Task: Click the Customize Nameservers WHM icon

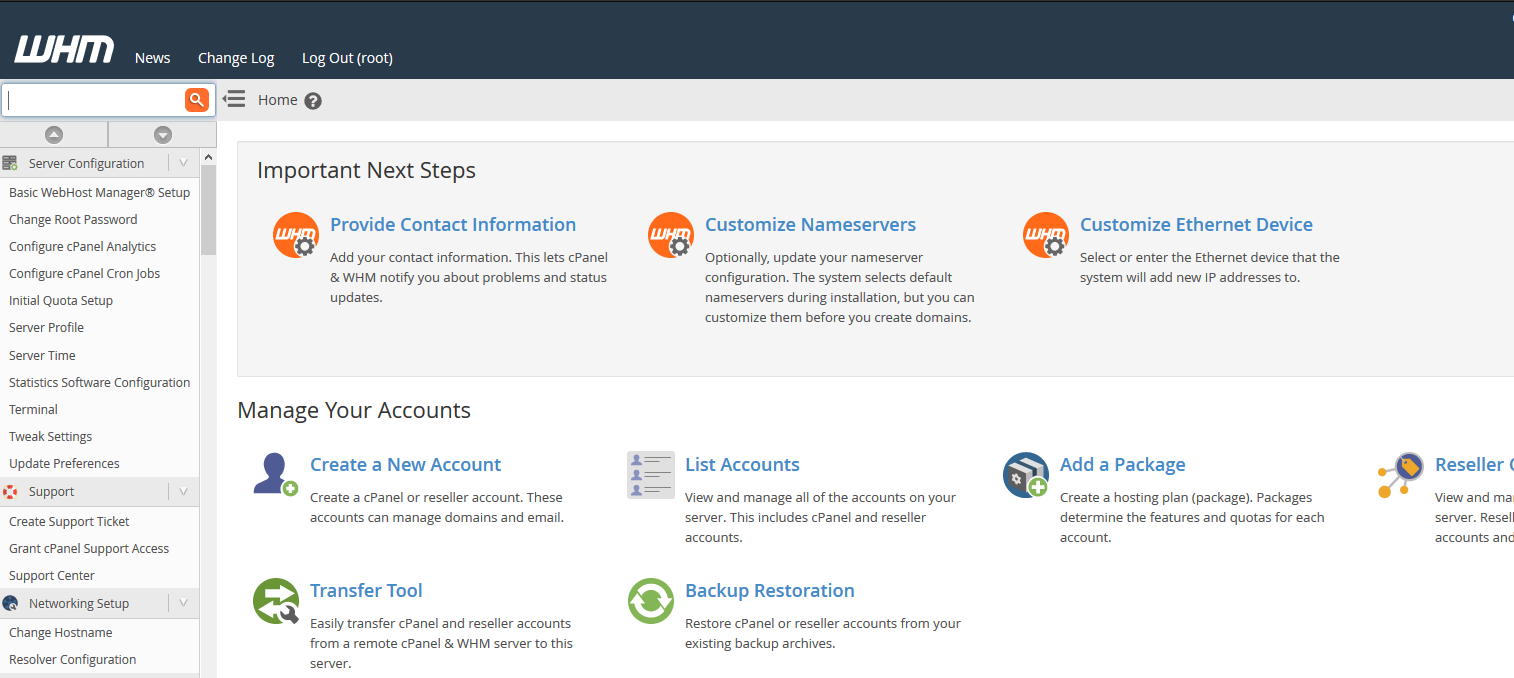Action: click(x=671, y=236)
